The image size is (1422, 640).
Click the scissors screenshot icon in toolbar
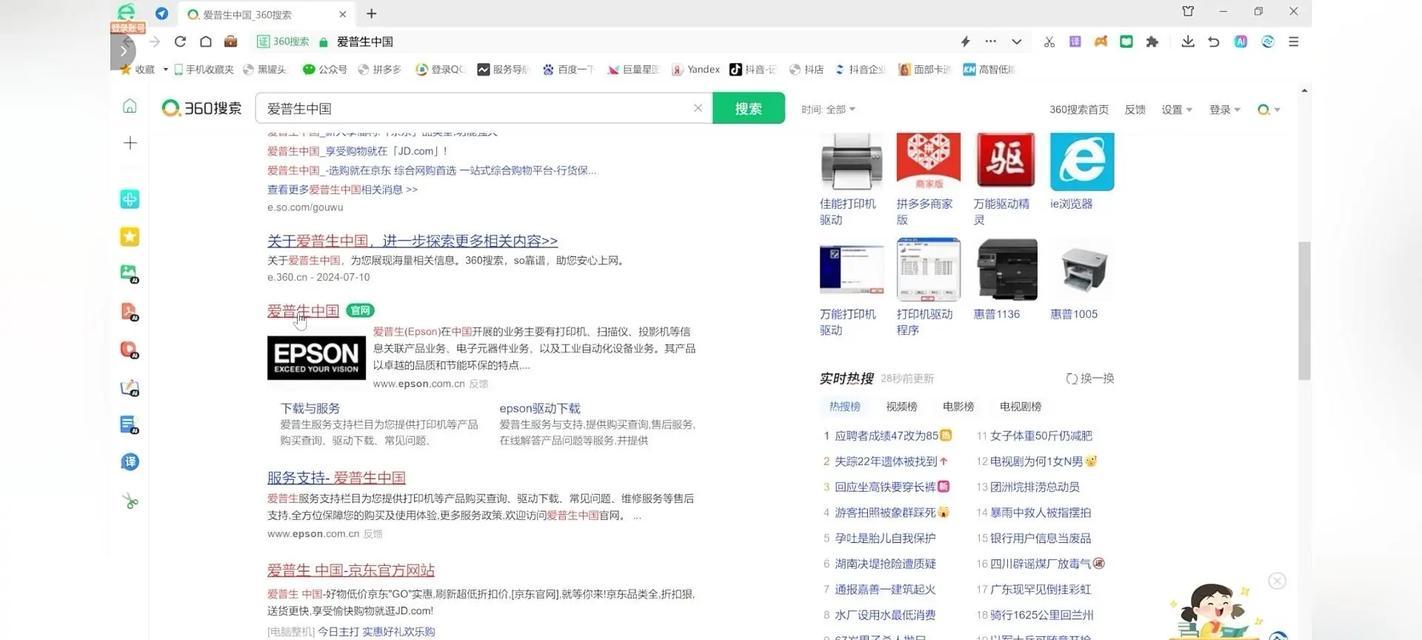1049,41
